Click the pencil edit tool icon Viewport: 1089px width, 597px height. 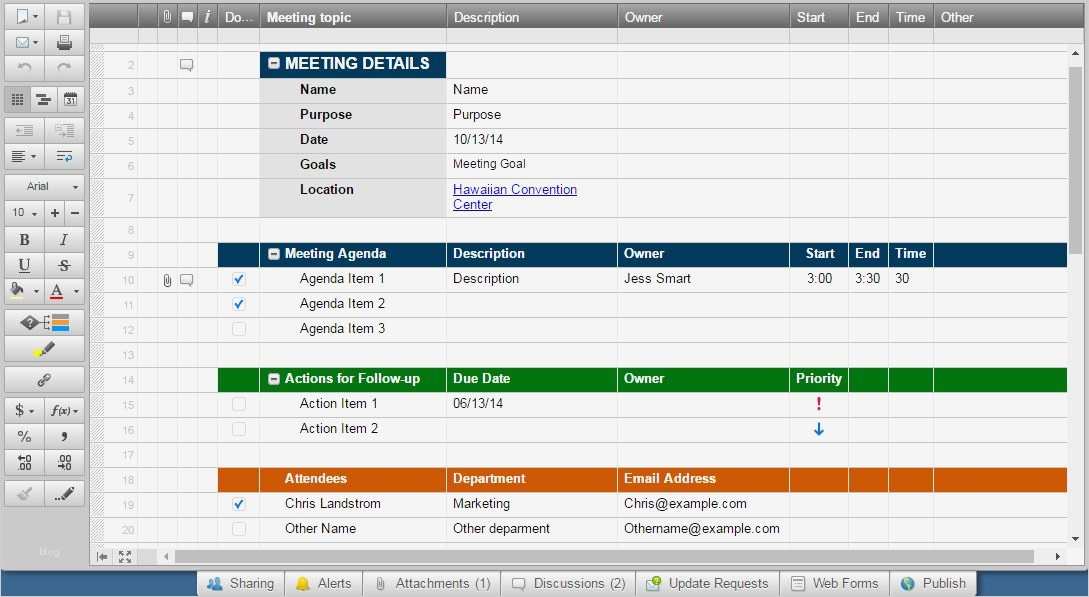(x=64, y=494)
